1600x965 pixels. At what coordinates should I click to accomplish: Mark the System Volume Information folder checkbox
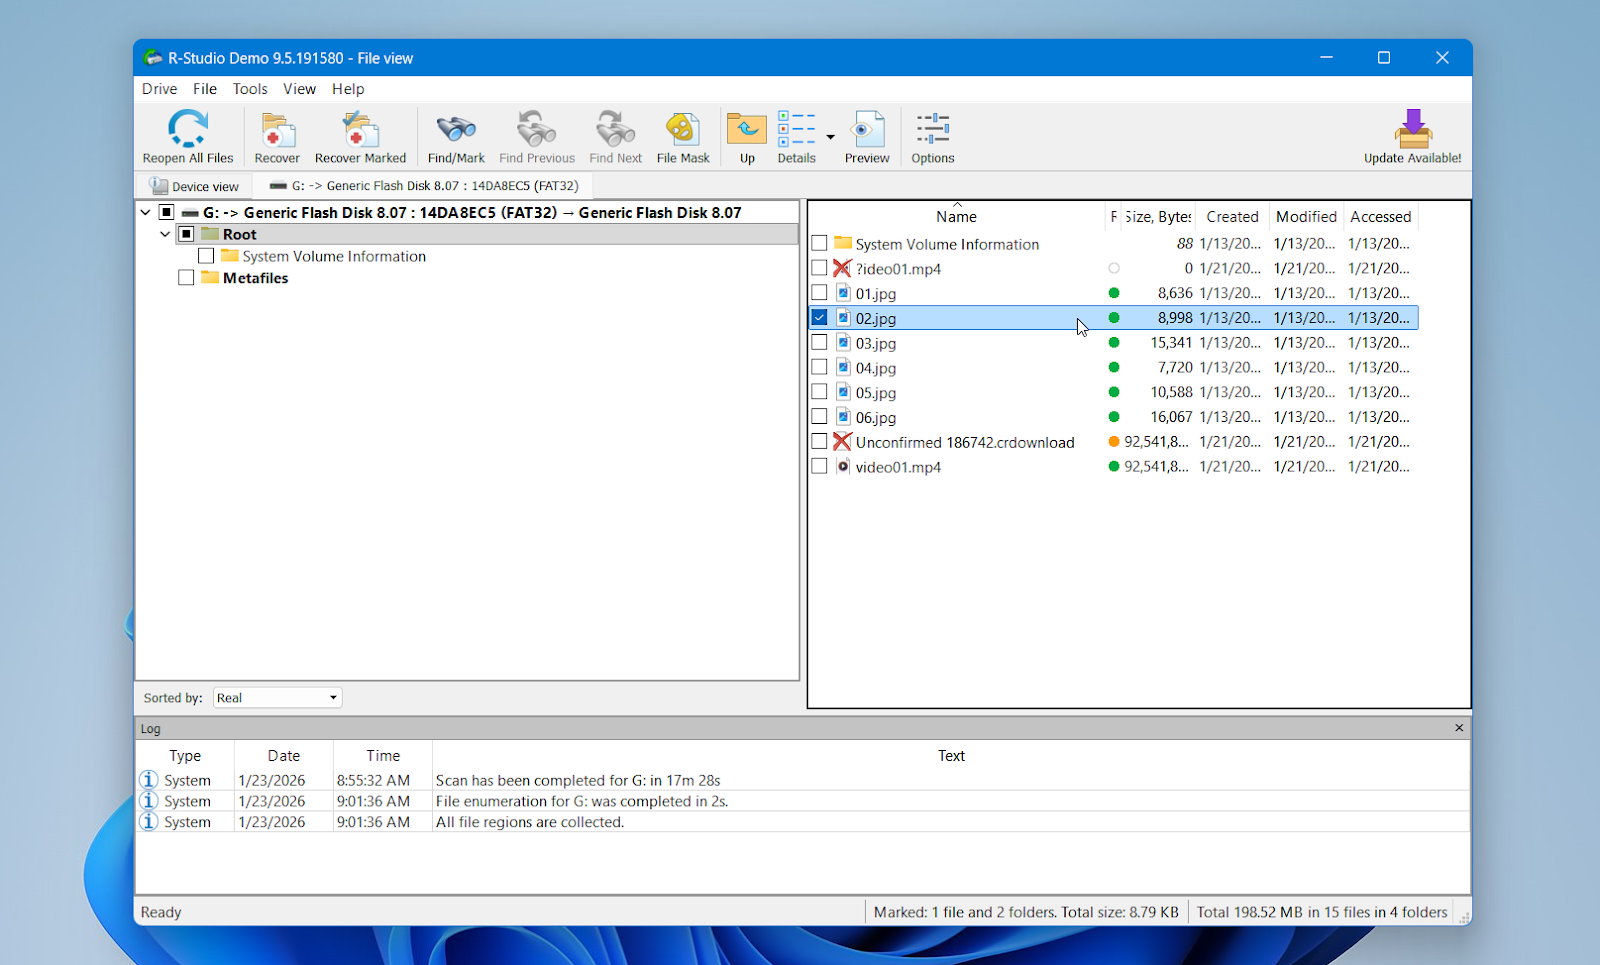pyautogui.click(x=819, y=243)
